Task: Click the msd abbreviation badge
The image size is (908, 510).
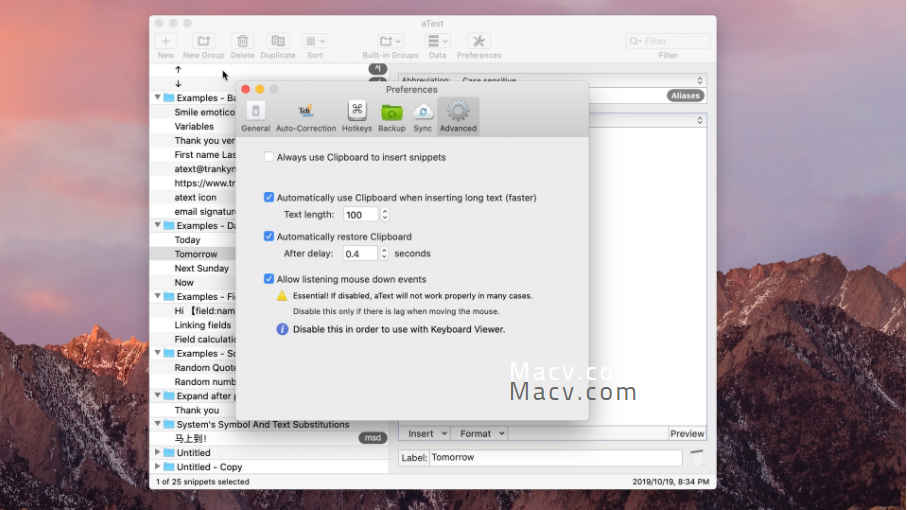Action: [372, 438]
